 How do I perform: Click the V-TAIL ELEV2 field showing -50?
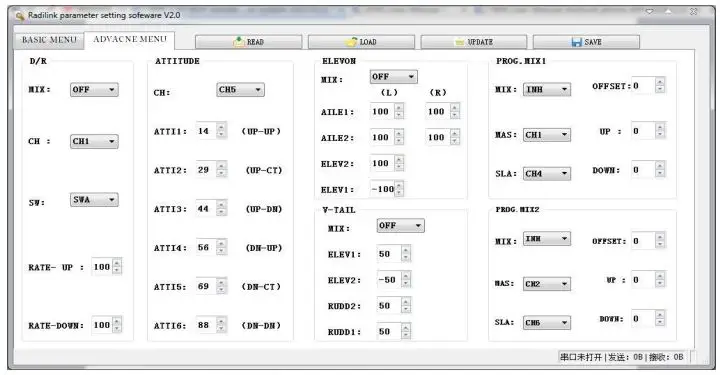coord(388,280)
